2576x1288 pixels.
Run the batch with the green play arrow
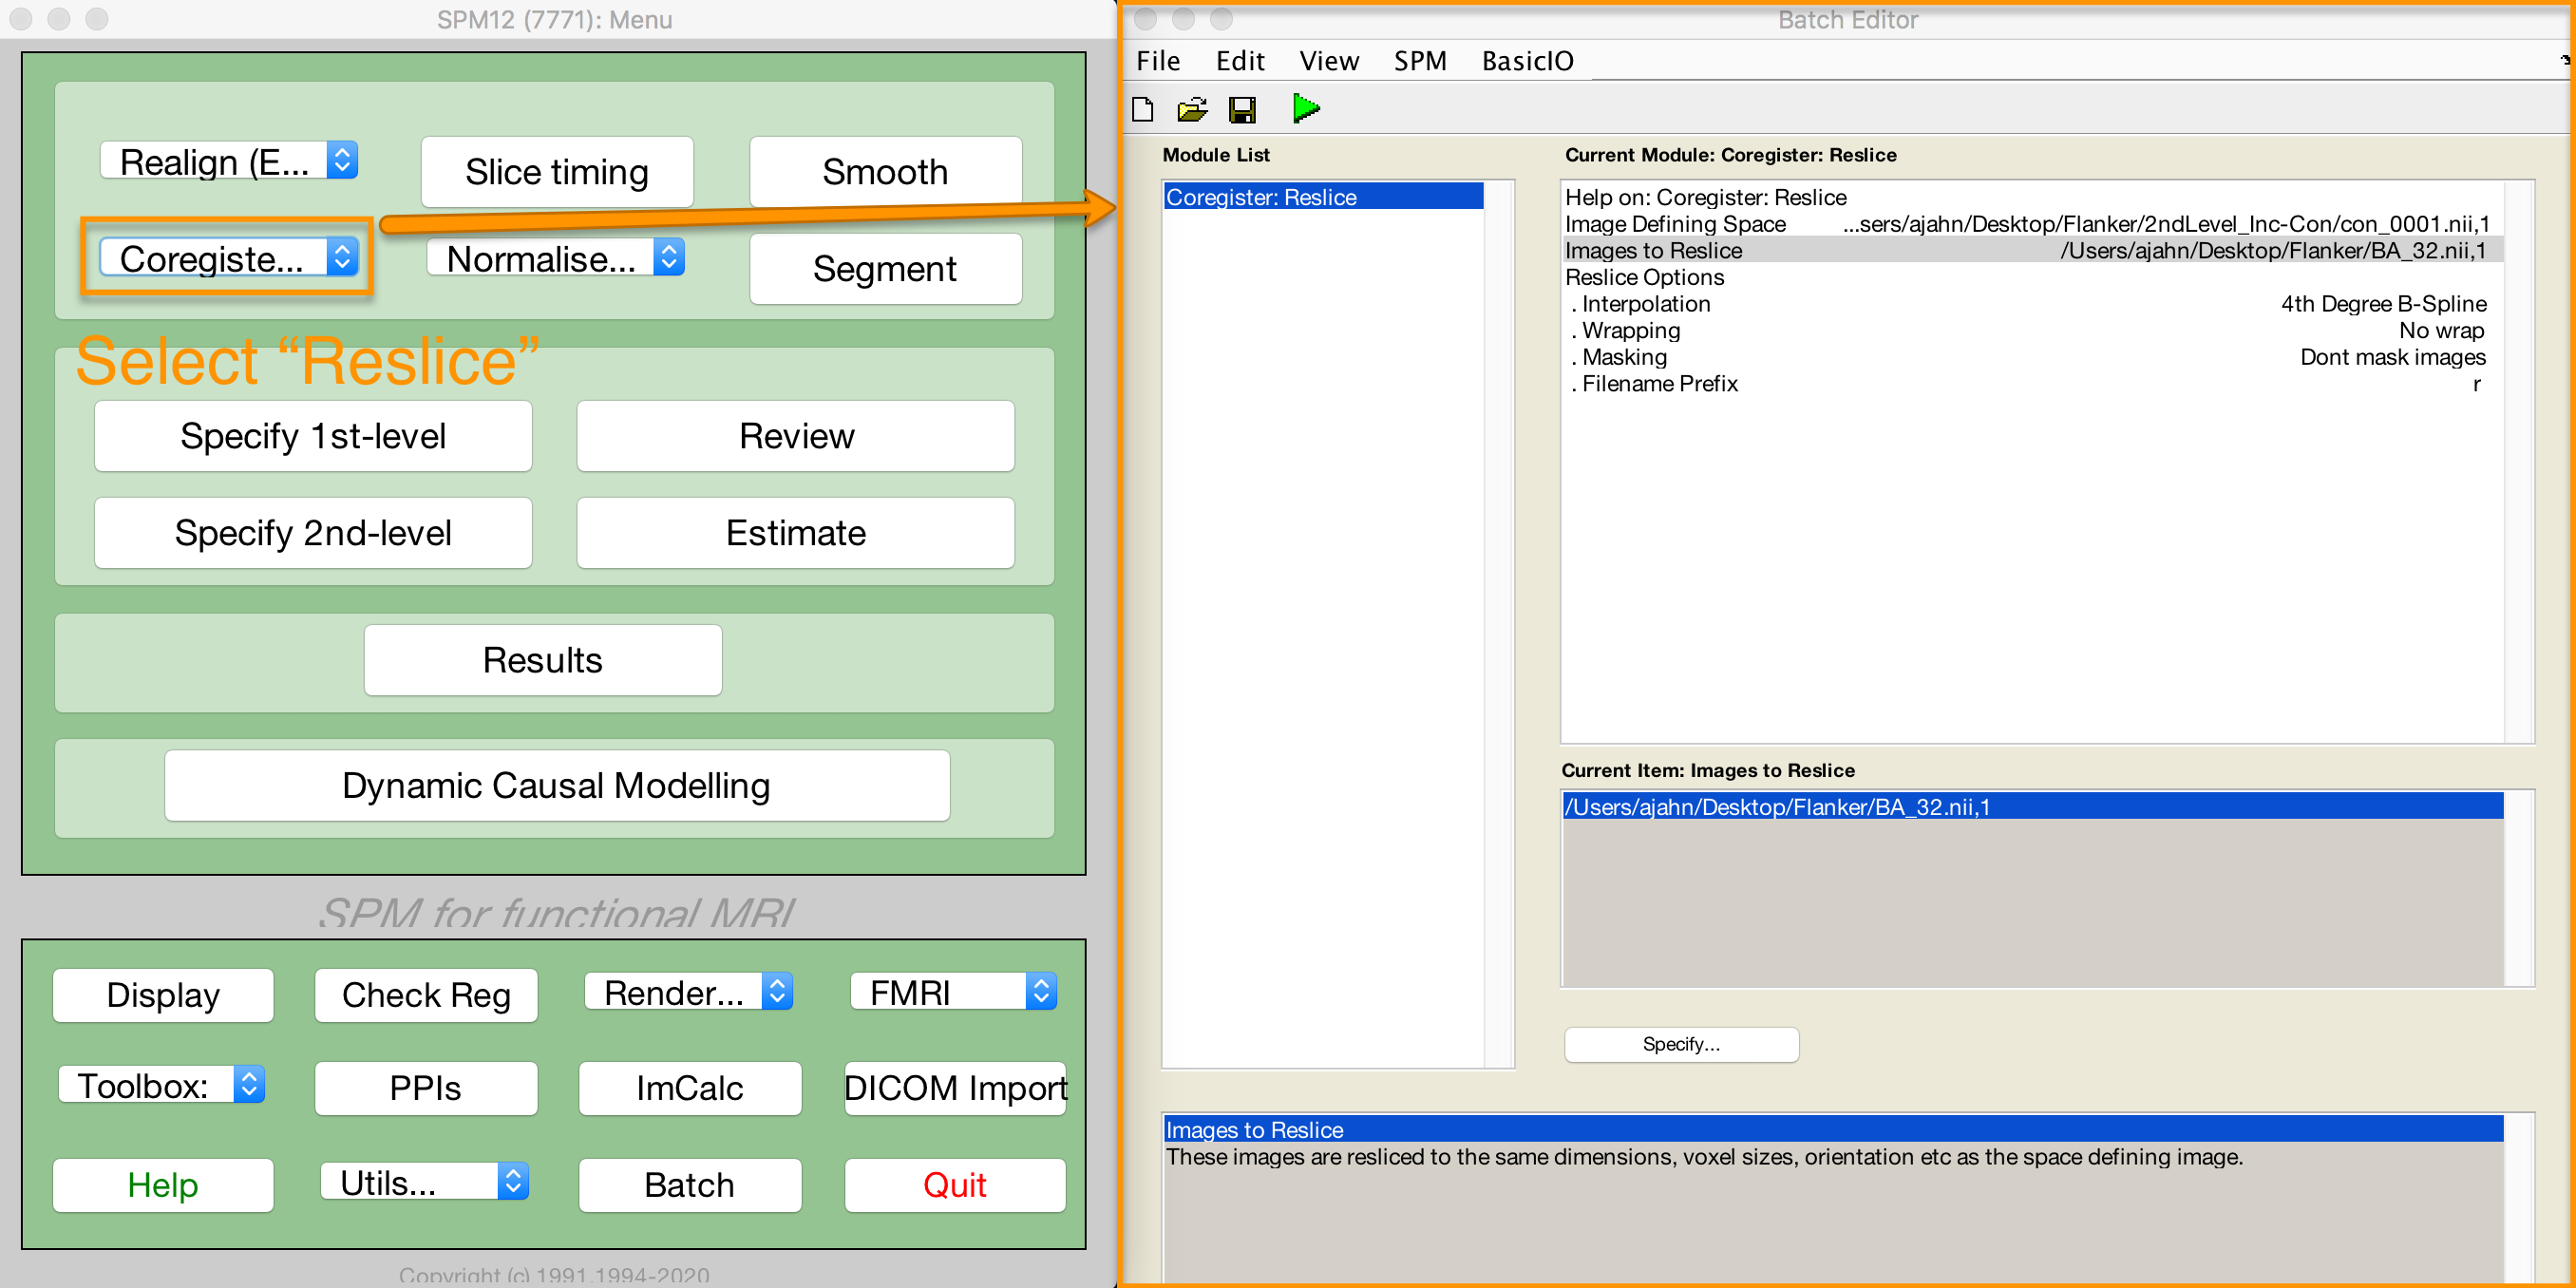1305,108
